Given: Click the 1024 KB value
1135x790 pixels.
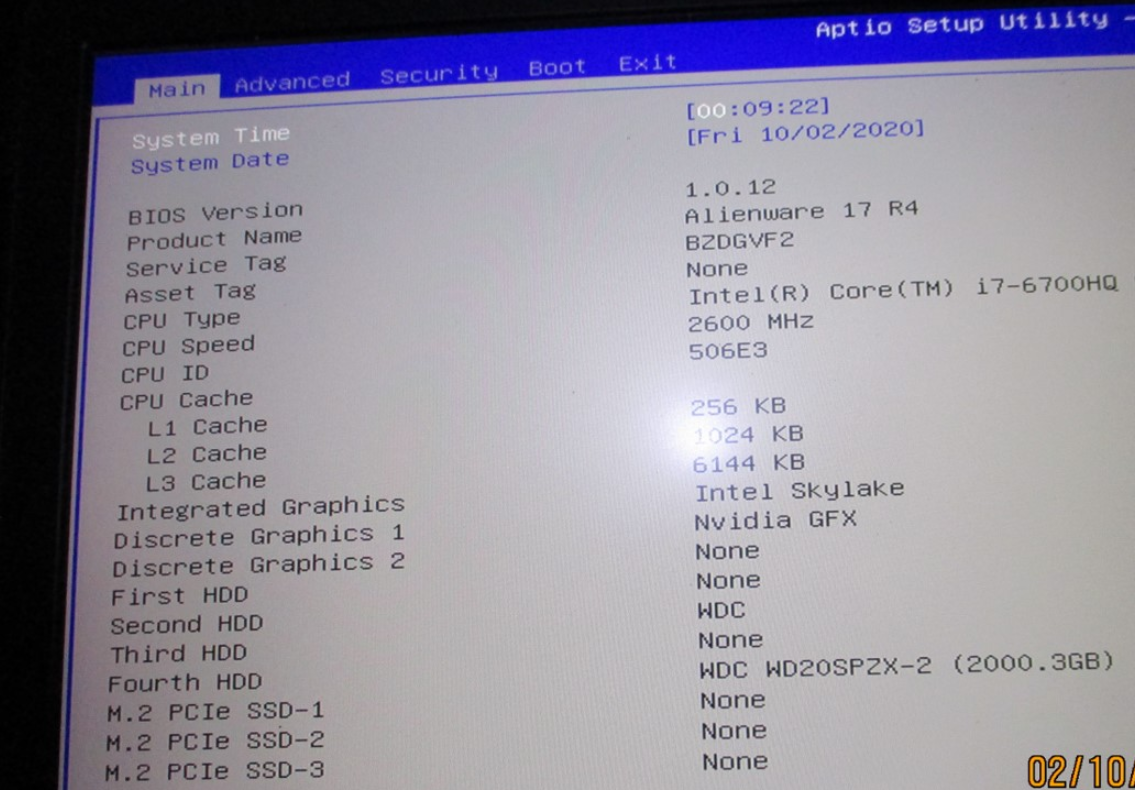Looking at the screenshot, I should coord(748,434).
